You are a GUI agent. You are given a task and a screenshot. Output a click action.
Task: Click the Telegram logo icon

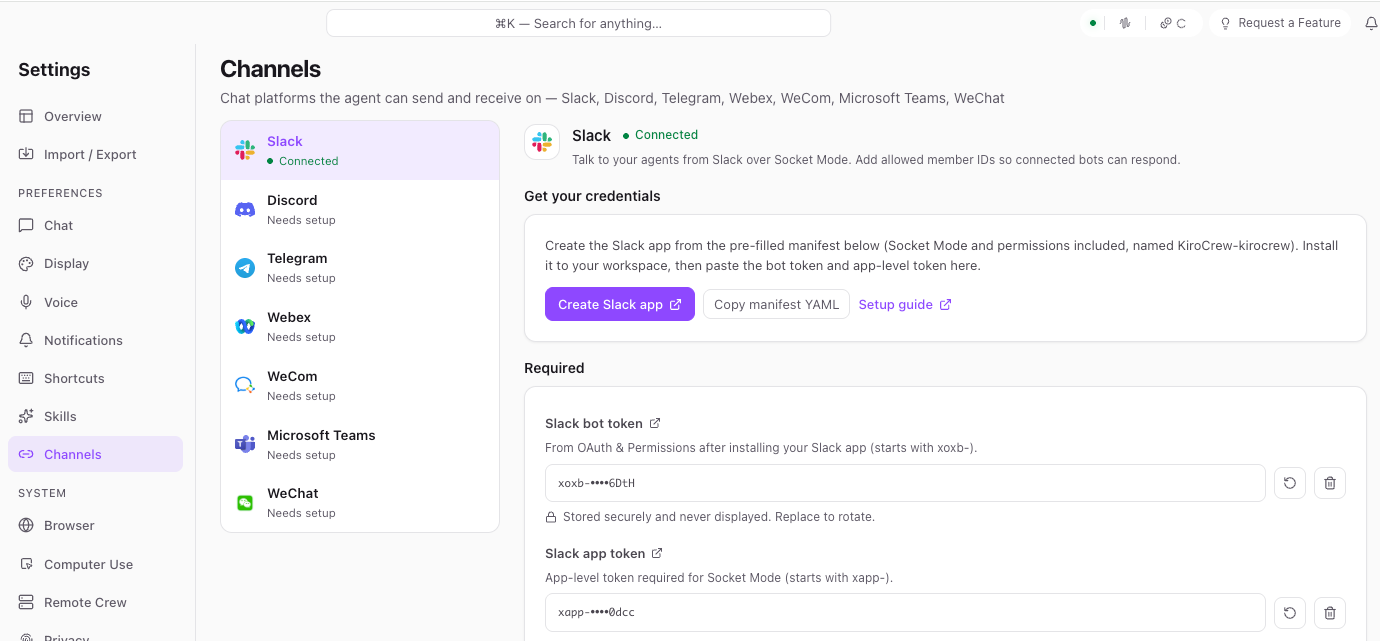pyautogui.click(x=245, y=268)
